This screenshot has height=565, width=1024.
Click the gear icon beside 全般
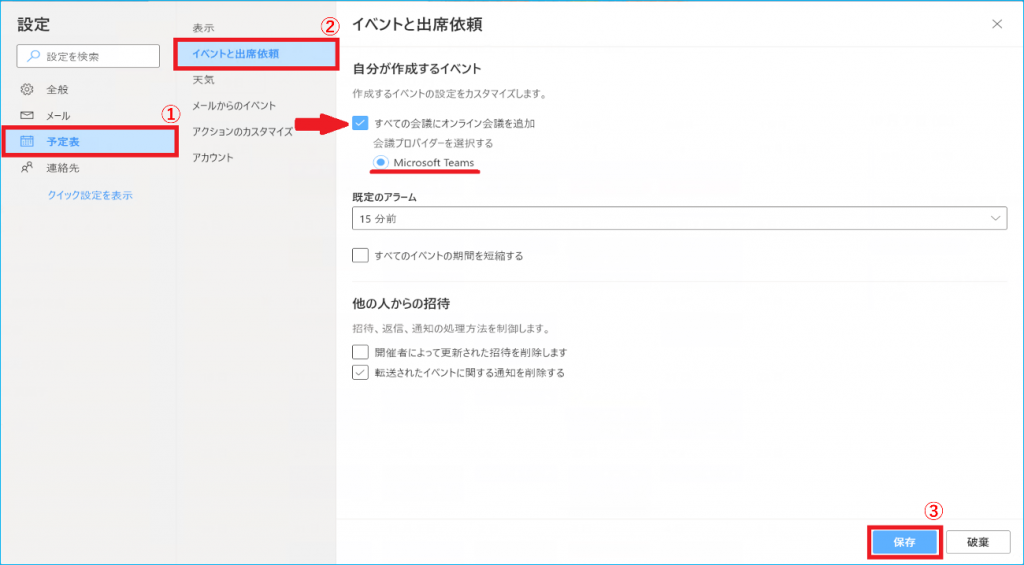tap(27, 90)
